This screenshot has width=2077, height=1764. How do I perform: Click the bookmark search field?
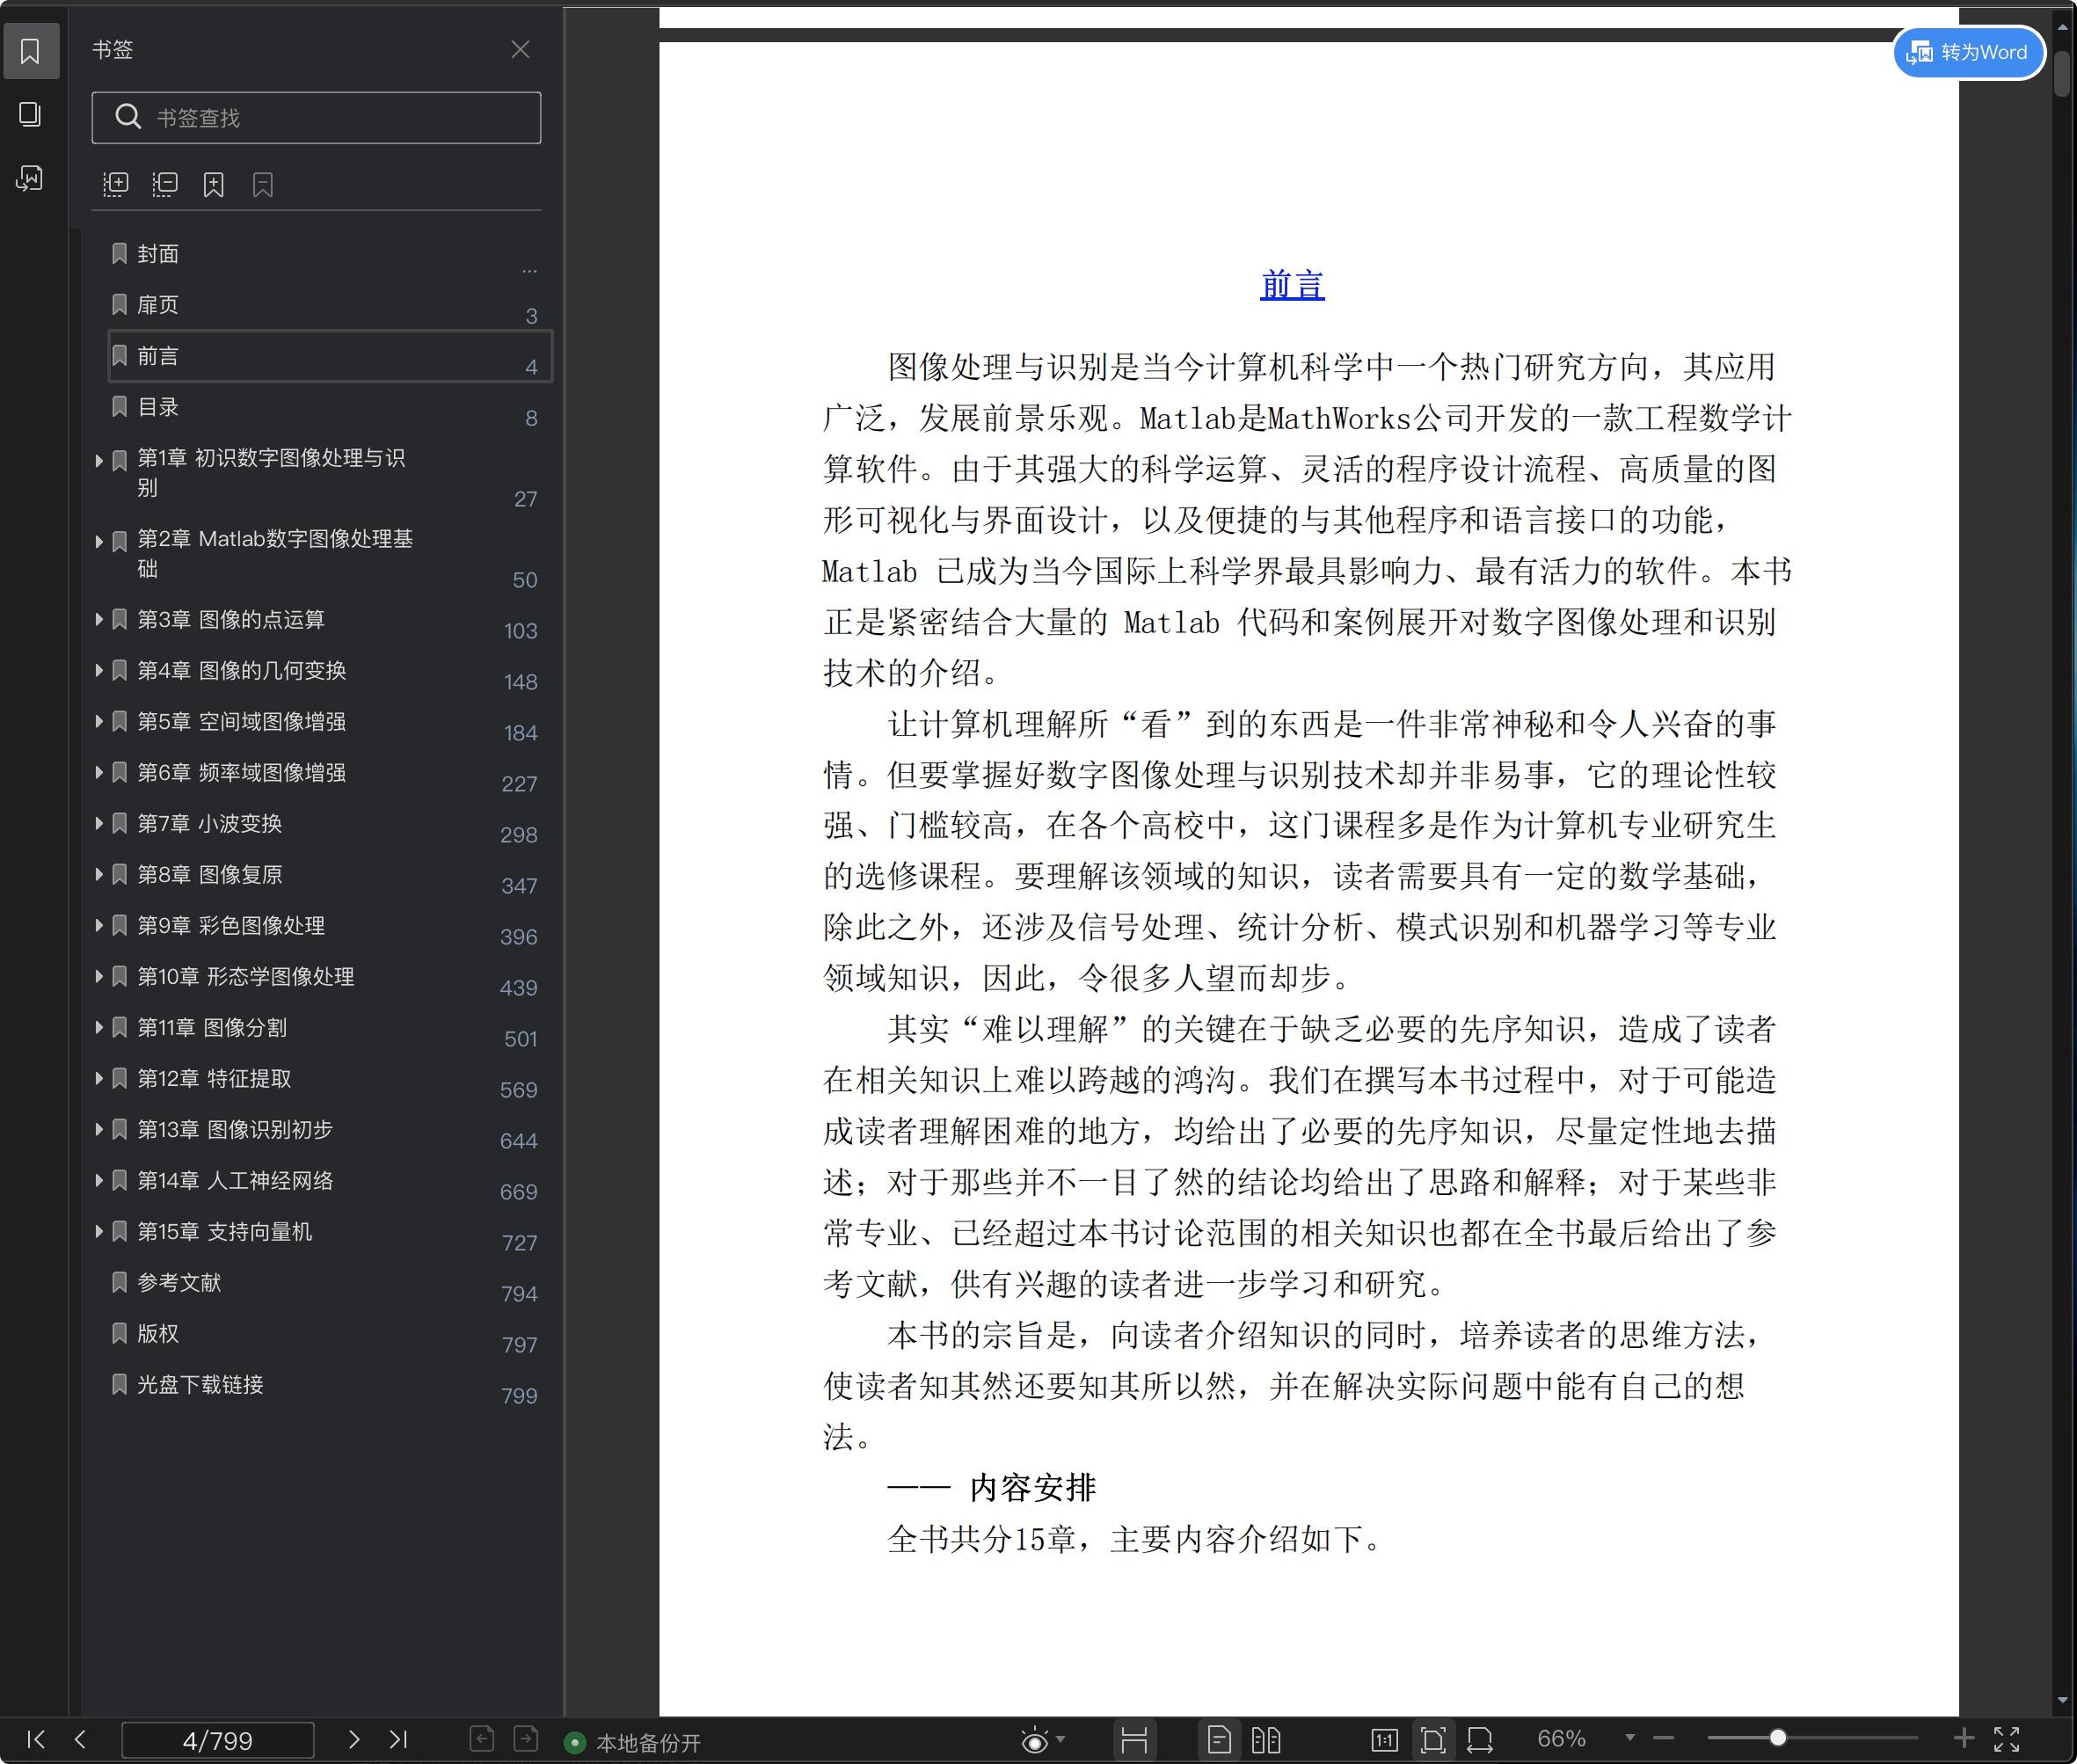tap(316, 118)
